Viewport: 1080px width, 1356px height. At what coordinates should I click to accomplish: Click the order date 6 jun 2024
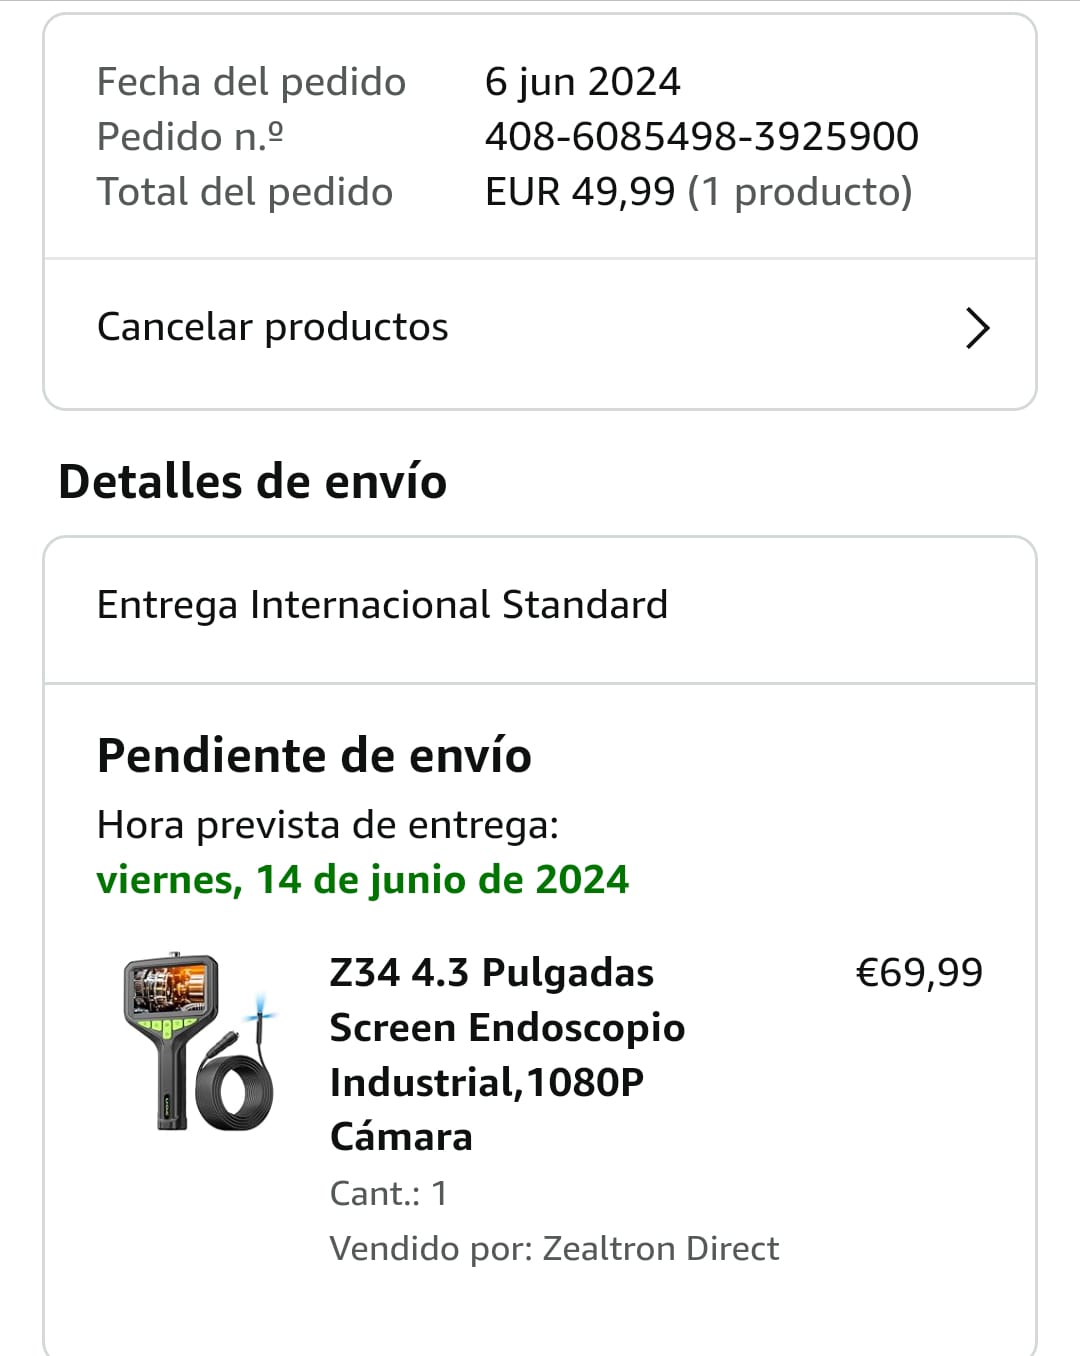coord(582,82)
